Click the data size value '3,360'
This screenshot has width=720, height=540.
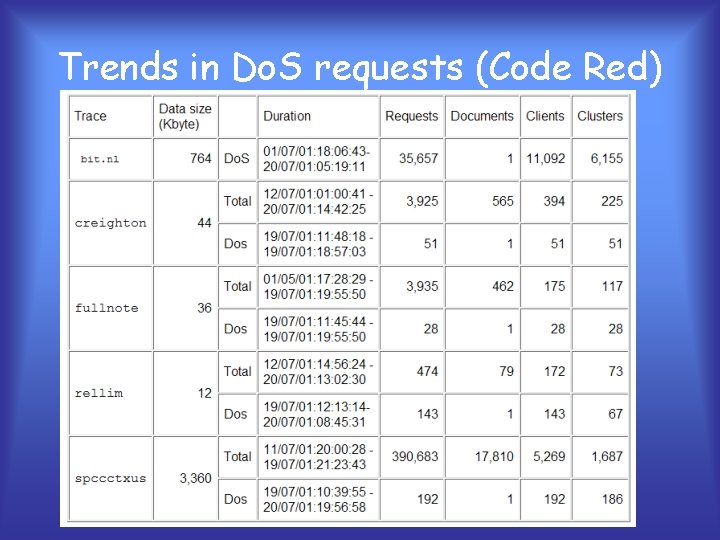[x=196, y=478]
